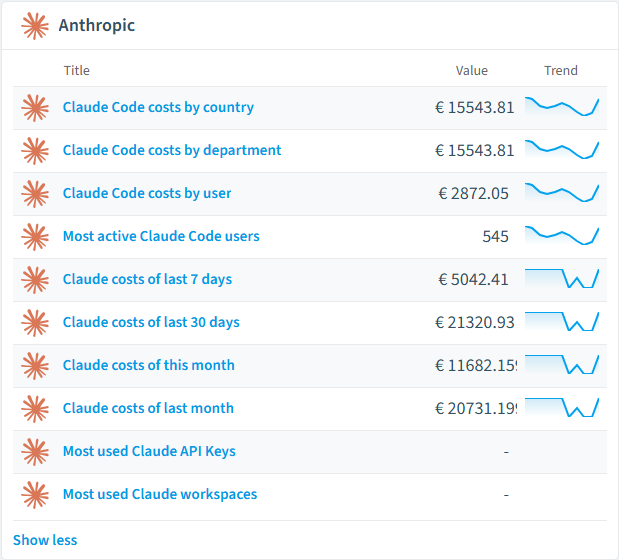The image size is (619, 560).
Task: Click the icon beside Most used Claude API Keys
Action: pyautogui.click(x=35, y=452)
